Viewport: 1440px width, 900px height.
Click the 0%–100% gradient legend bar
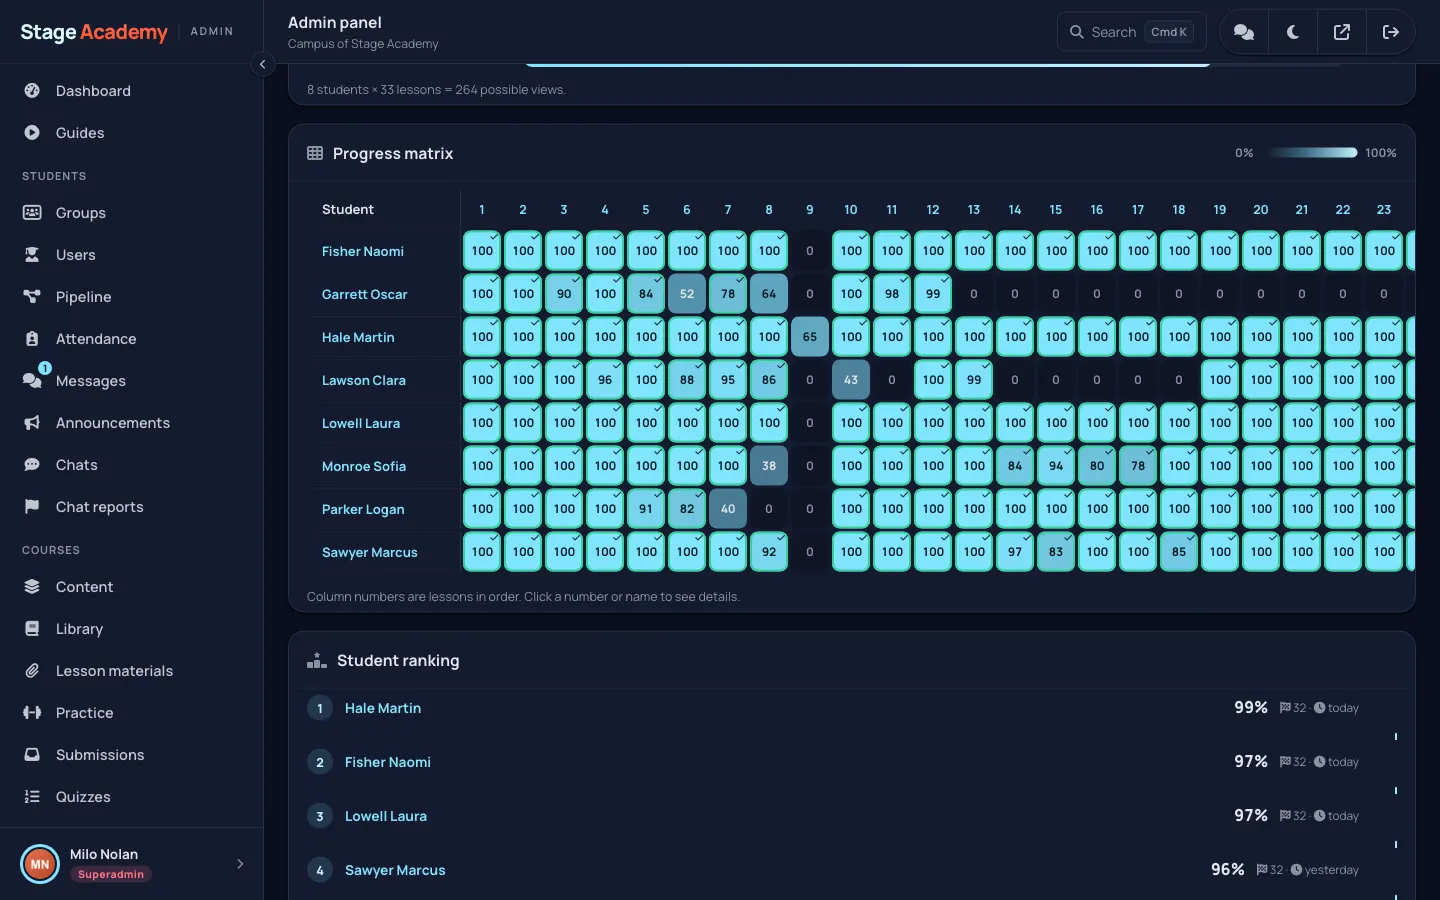click(x=1313, y=153)
